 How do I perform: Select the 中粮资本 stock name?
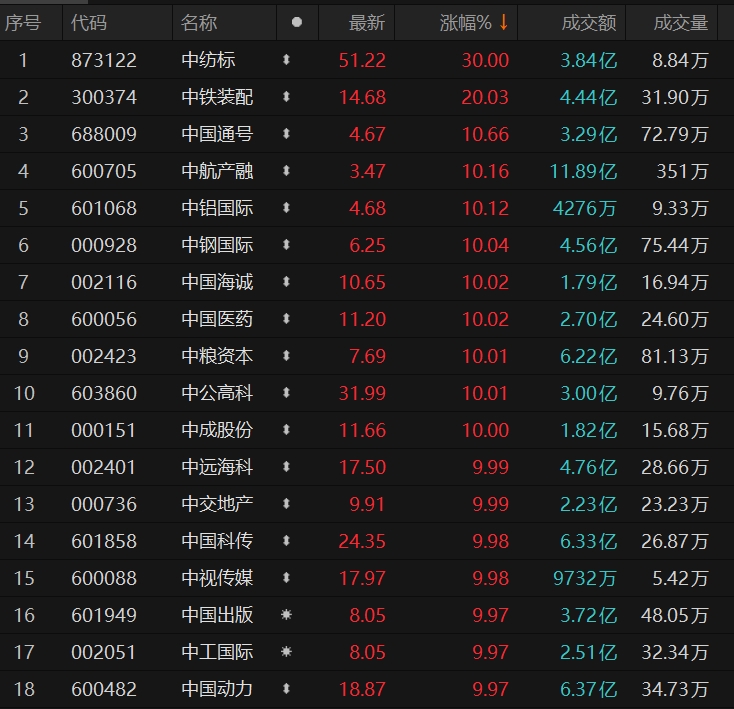click(x=217, y=356)
